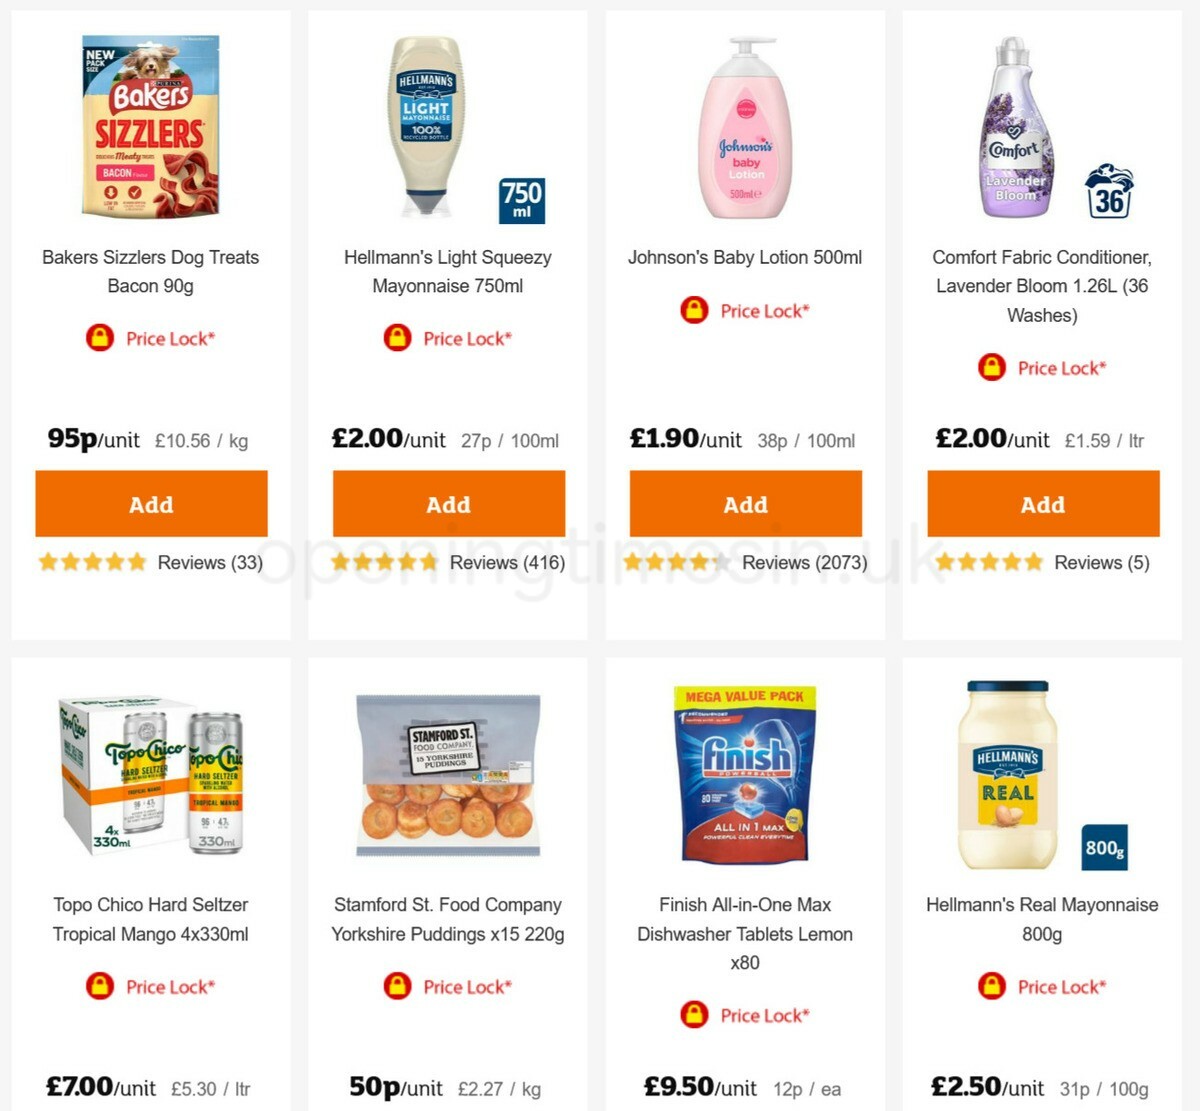Click the 750 ml size badge on Hellmann's Light
The image size is (1200, 1111).
521,200
